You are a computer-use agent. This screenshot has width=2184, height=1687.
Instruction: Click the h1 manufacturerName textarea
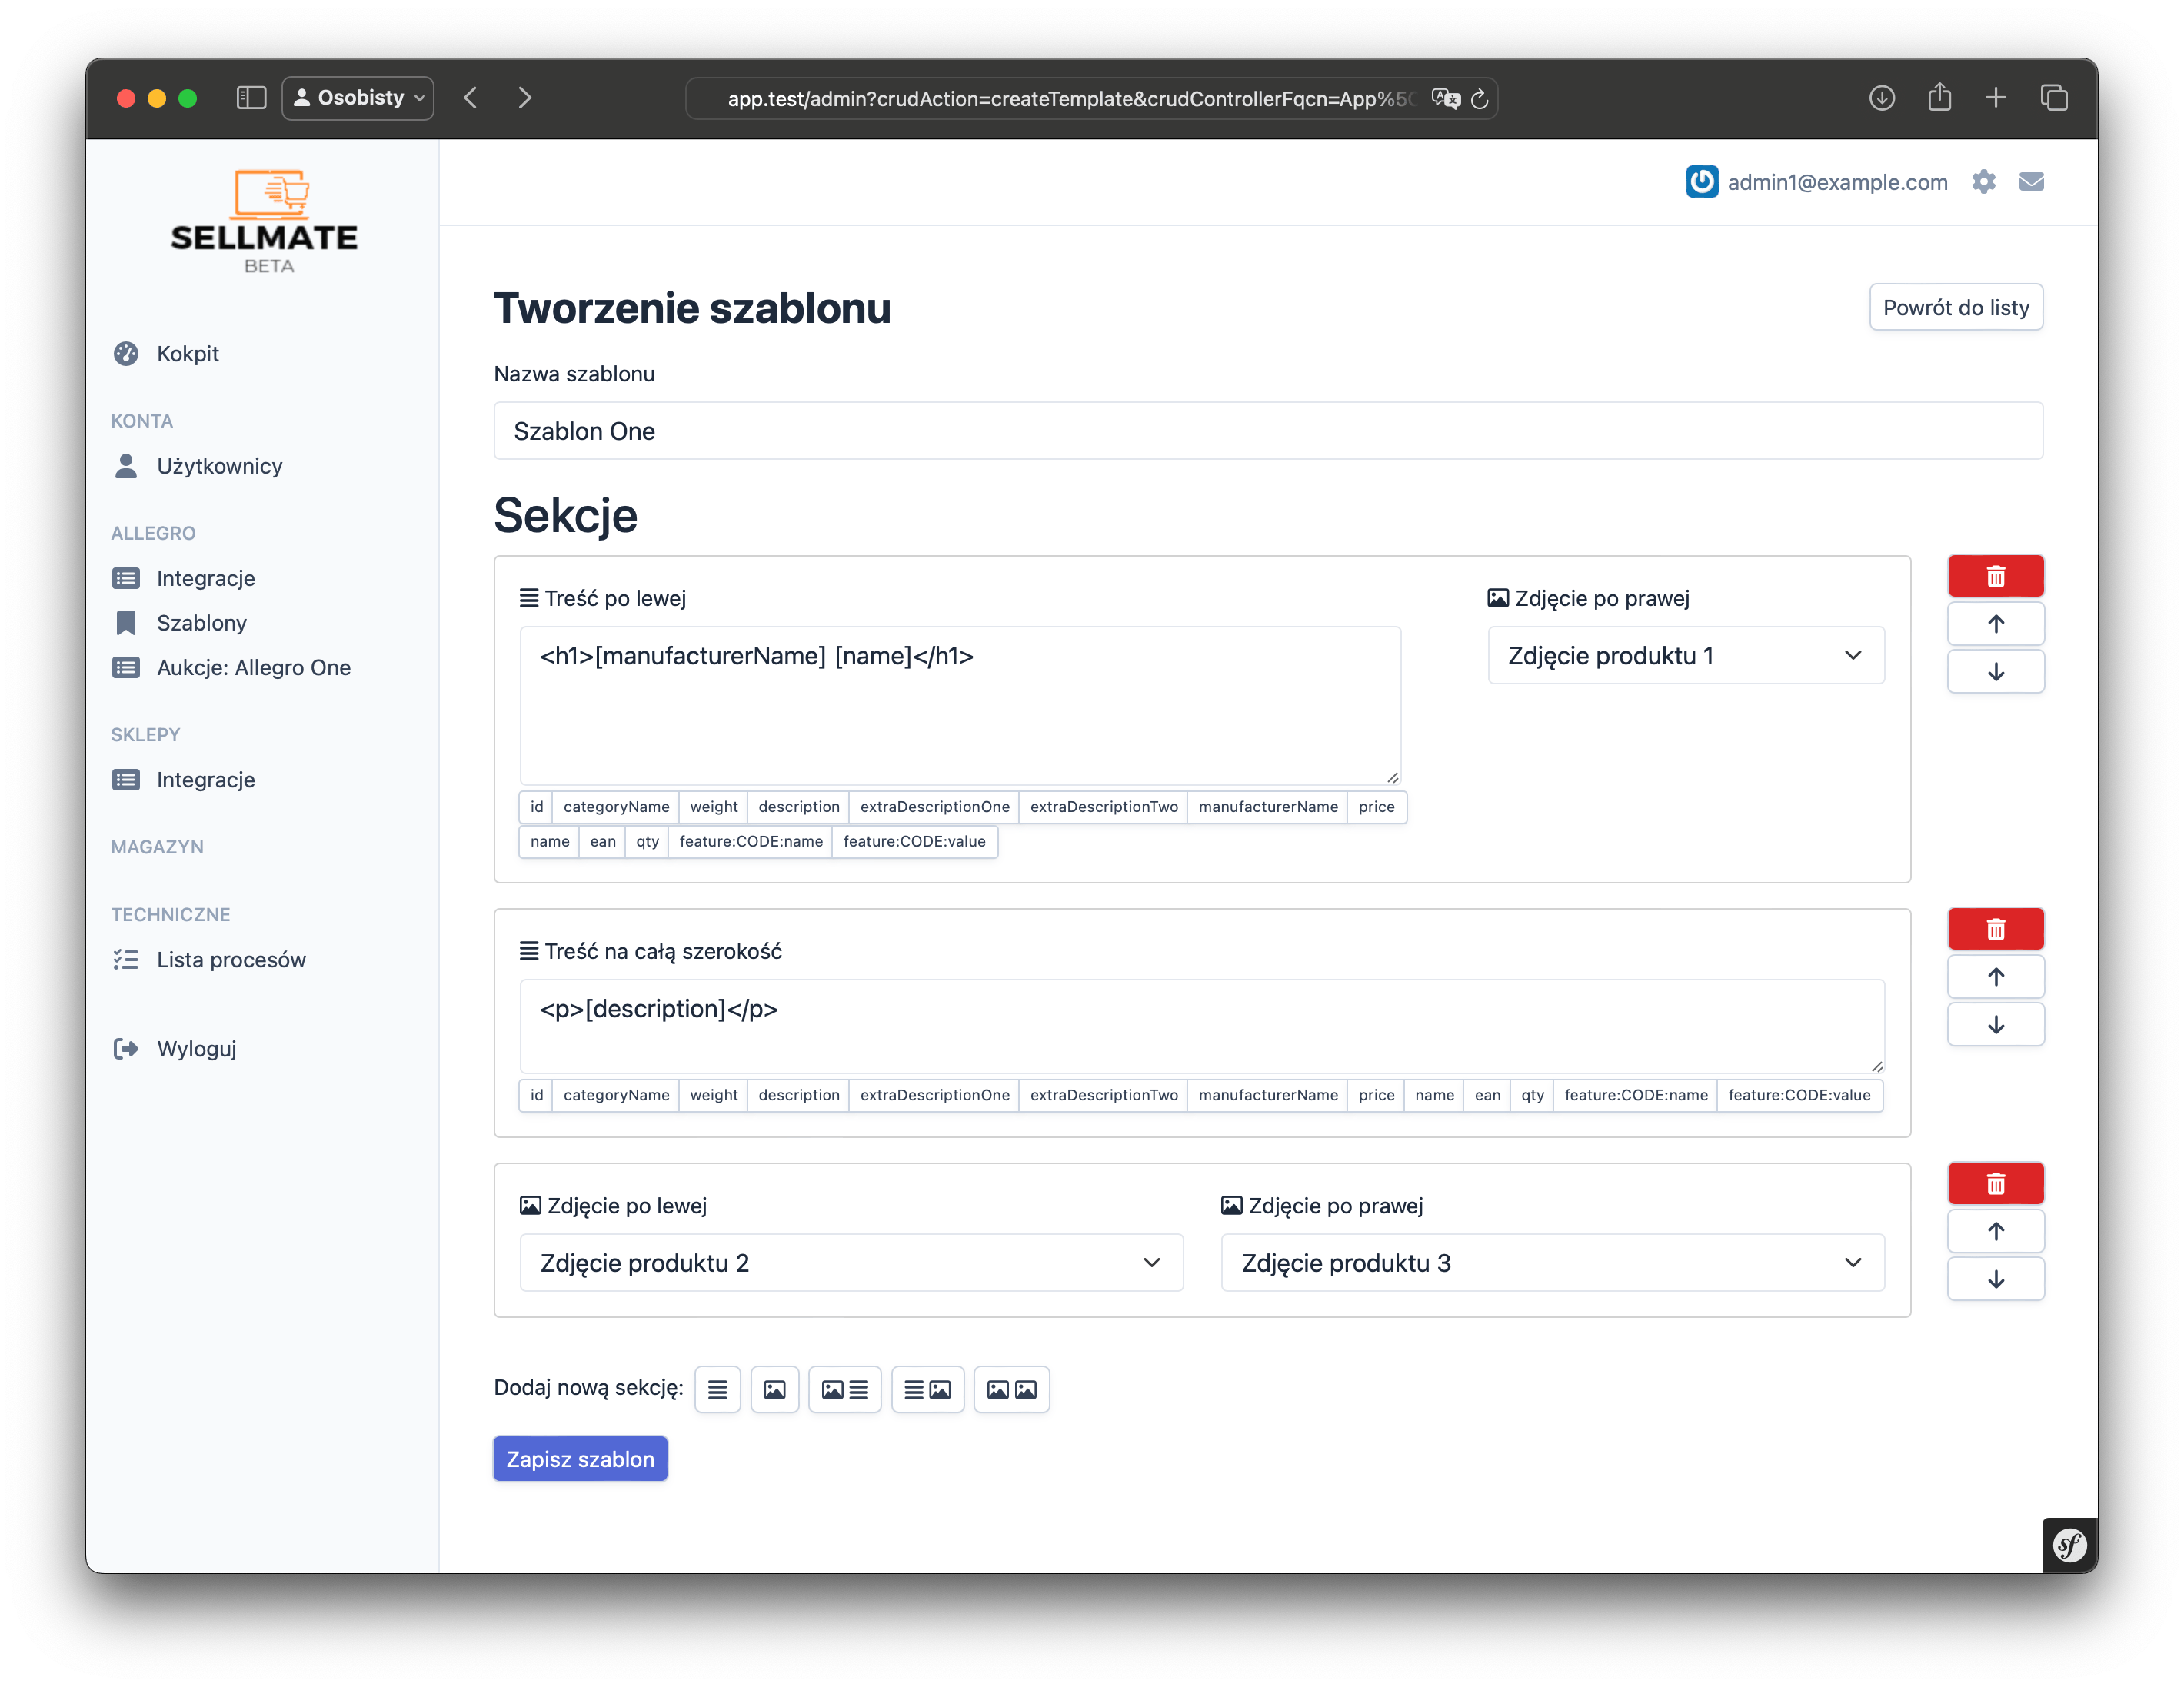960,706
